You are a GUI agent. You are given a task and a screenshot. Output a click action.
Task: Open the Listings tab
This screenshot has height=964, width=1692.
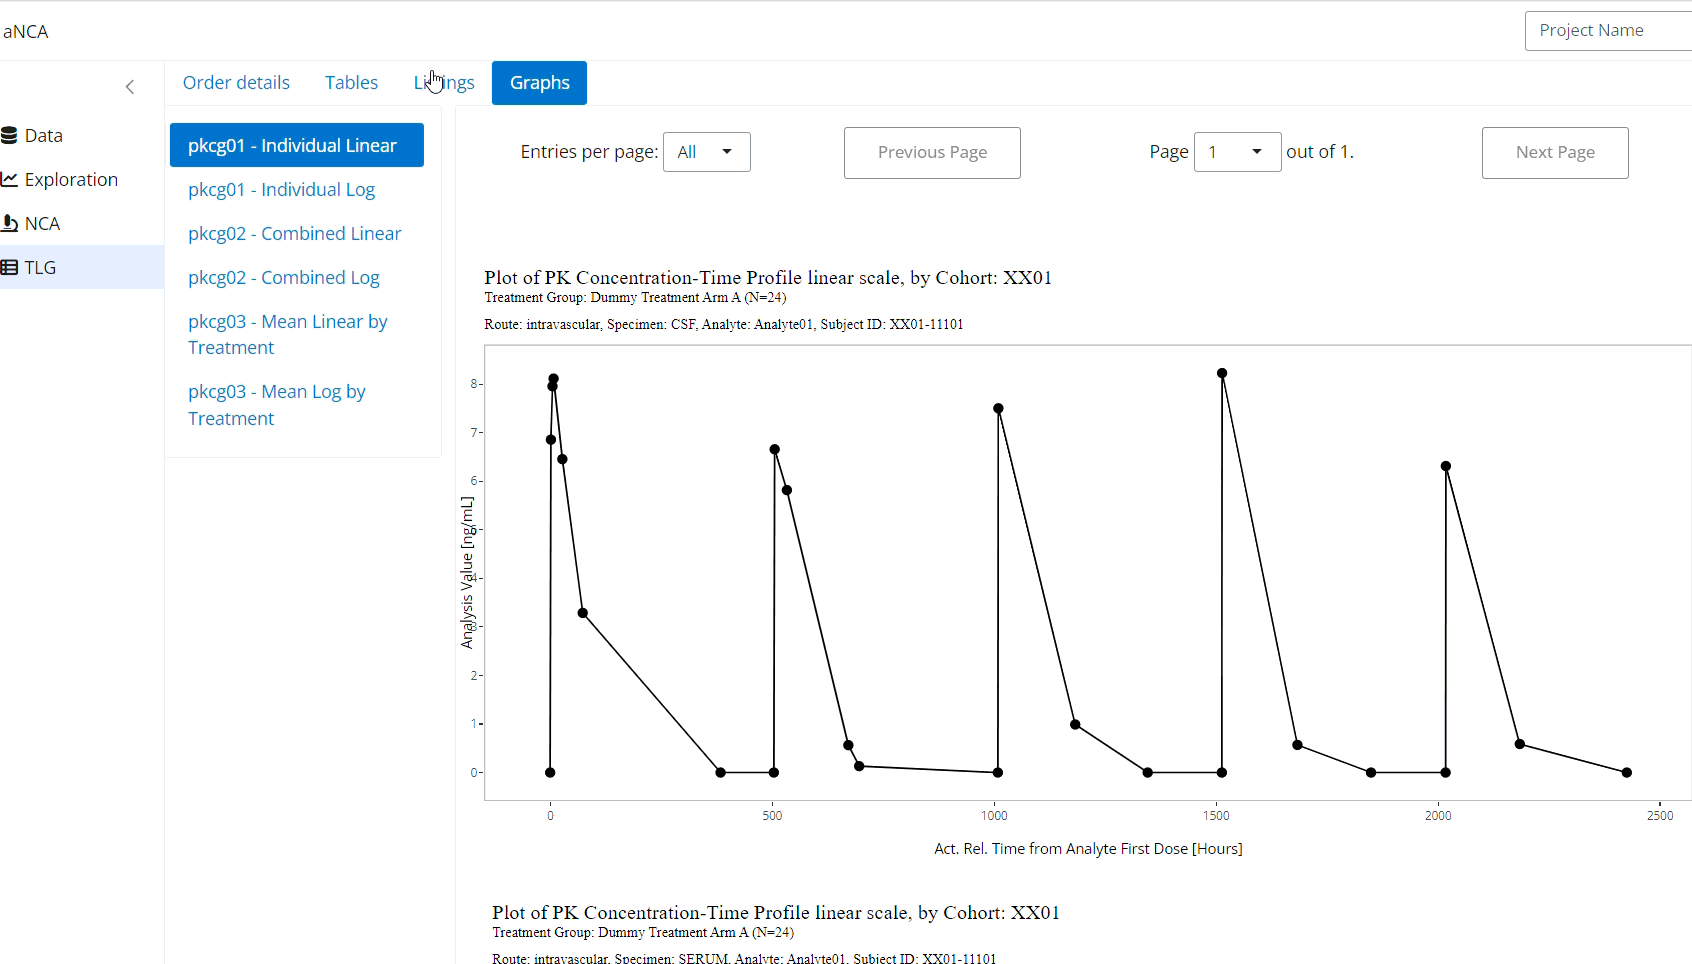click(x=444, y=83)
